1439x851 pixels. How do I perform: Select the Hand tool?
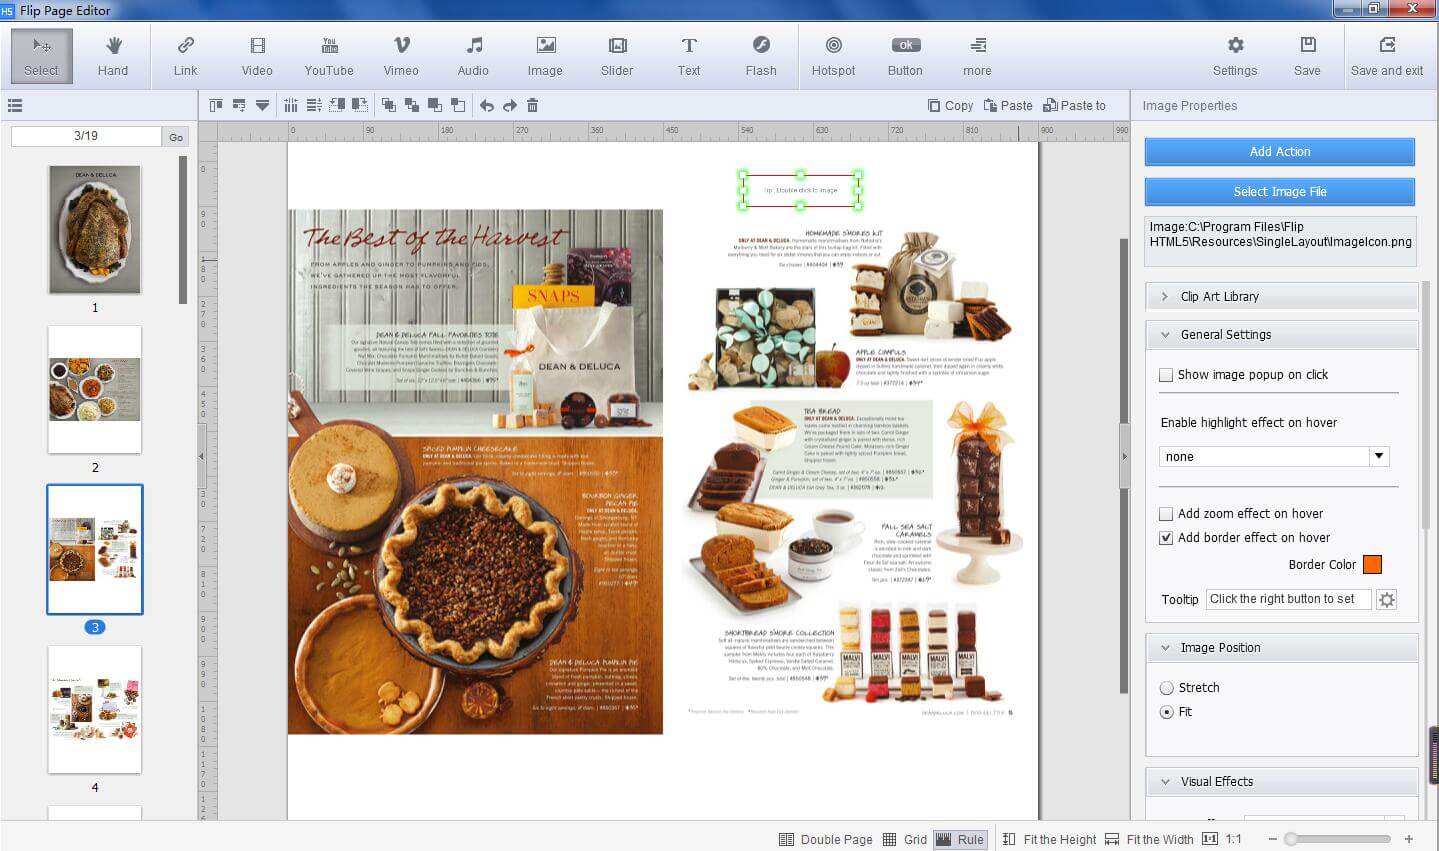tap(112, 55)
